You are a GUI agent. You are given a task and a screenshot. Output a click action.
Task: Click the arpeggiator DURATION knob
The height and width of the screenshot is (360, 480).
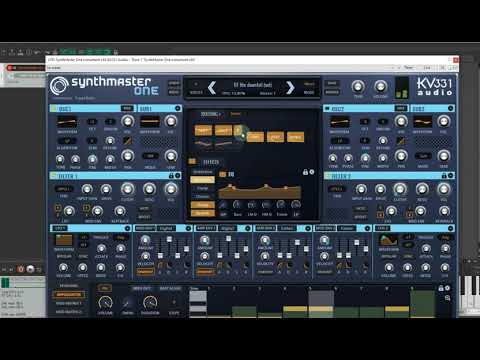[x=150, y=303]
